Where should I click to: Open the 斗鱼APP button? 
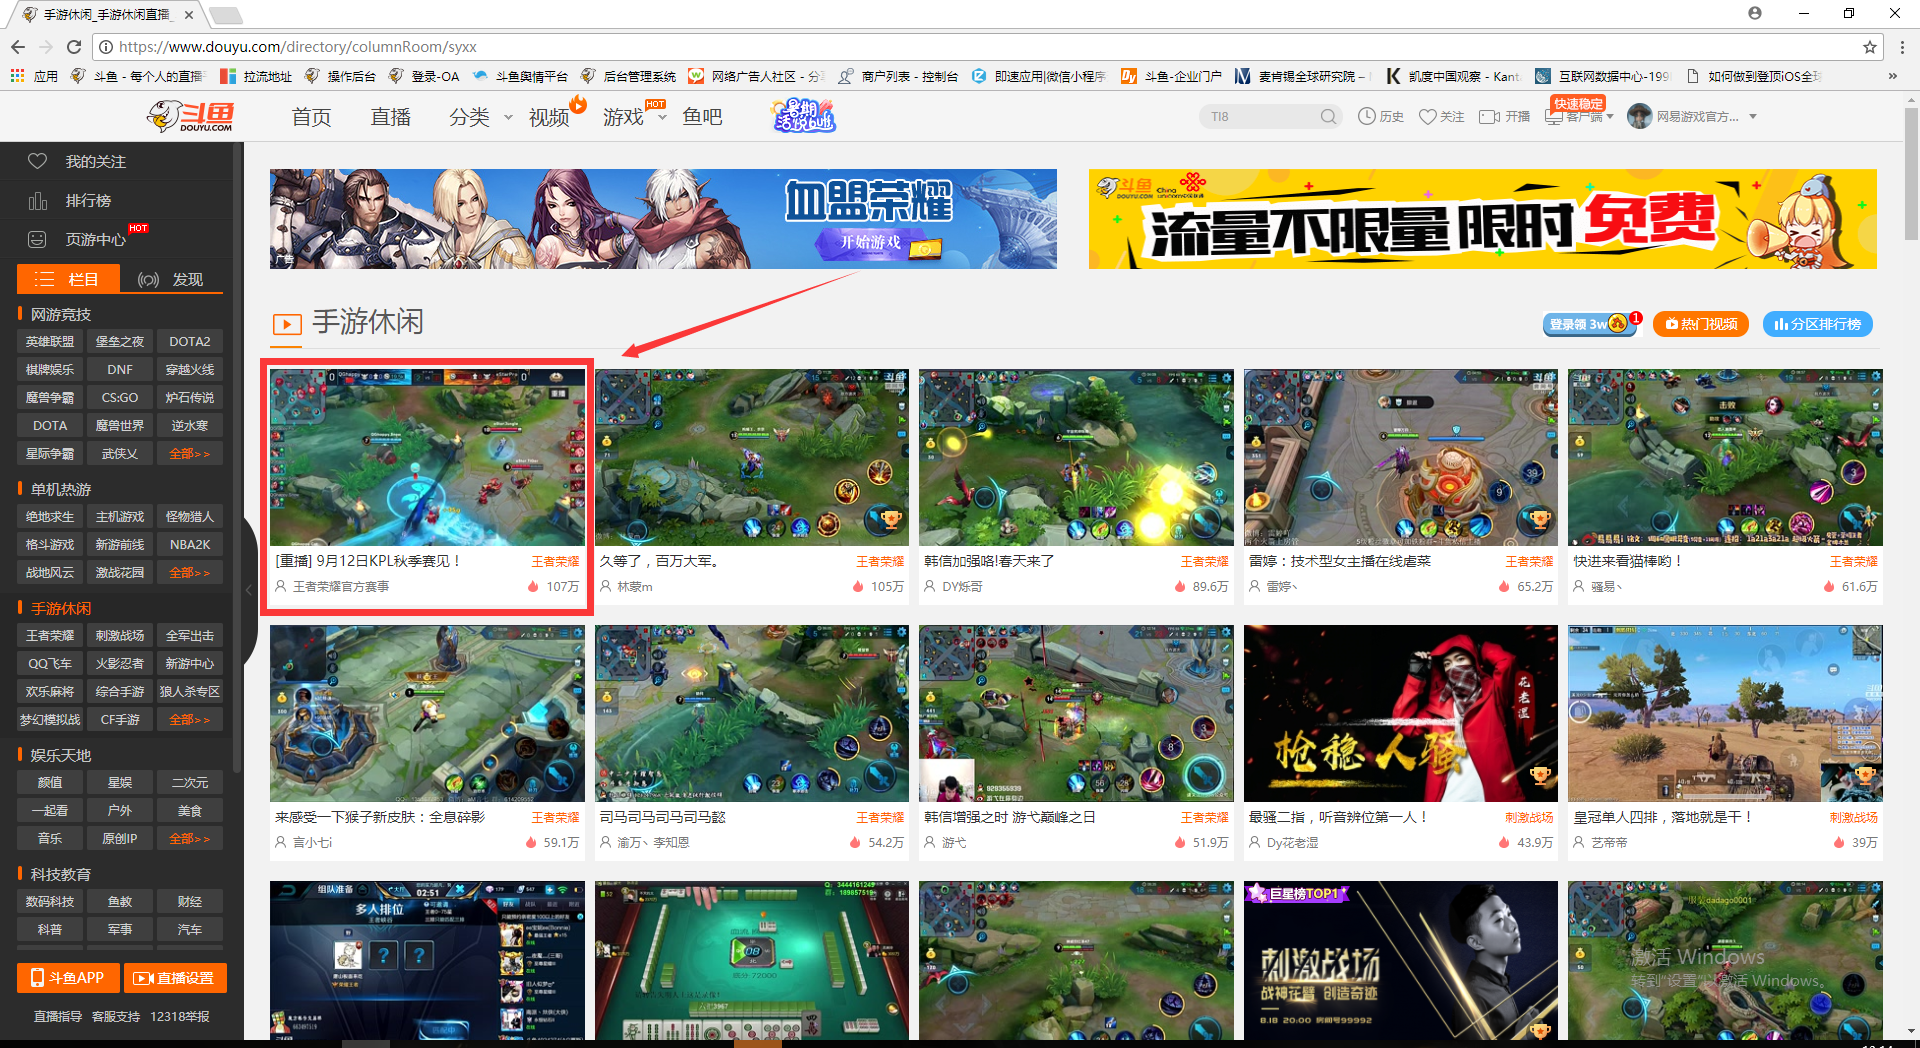[x=68, y=978]
